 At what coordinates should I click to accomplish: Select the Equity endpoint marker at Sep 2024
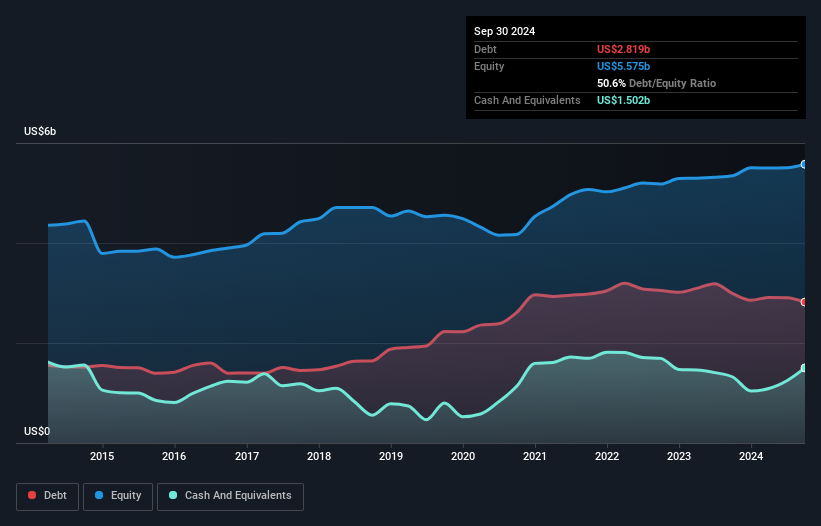pos(804,164)
